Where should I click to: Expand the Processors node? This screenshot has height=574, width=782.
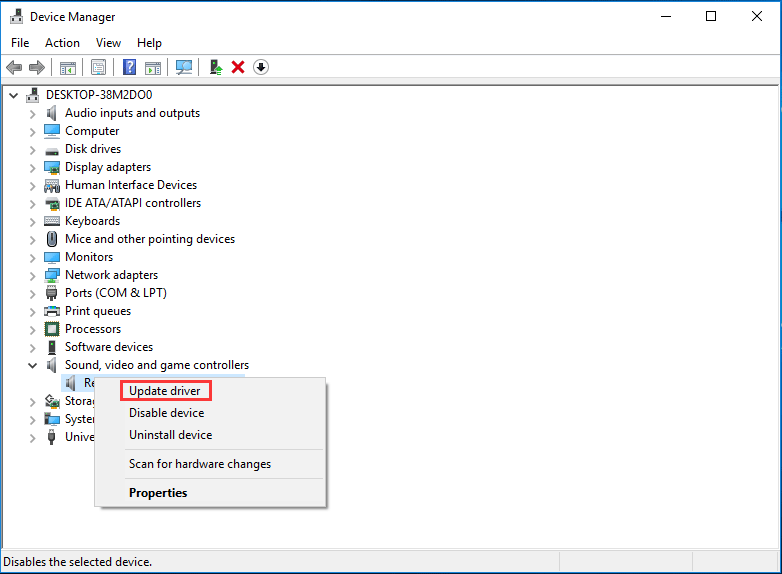pos(32,330)
